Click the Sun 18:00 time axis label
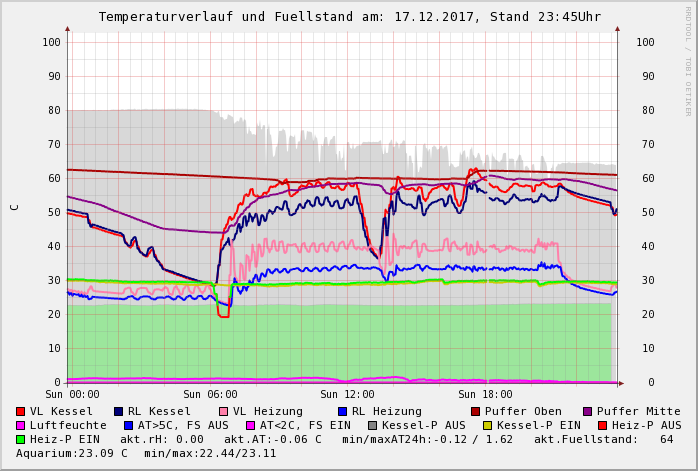 pyautogui.click(x=484, y=394)
